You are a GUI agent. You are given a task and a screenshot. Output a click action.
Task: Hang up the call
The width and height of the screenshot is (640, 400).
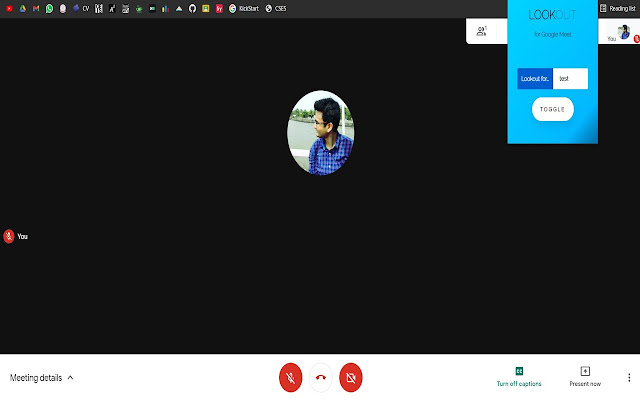[321, 378]
